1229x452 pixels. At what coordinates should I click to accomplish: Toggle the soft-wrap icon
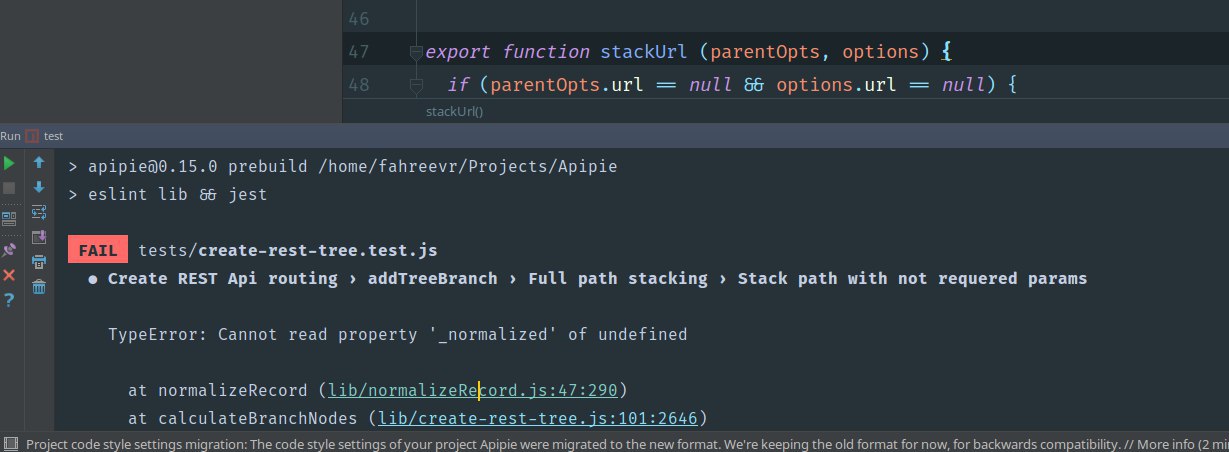[x=39, y=212]
